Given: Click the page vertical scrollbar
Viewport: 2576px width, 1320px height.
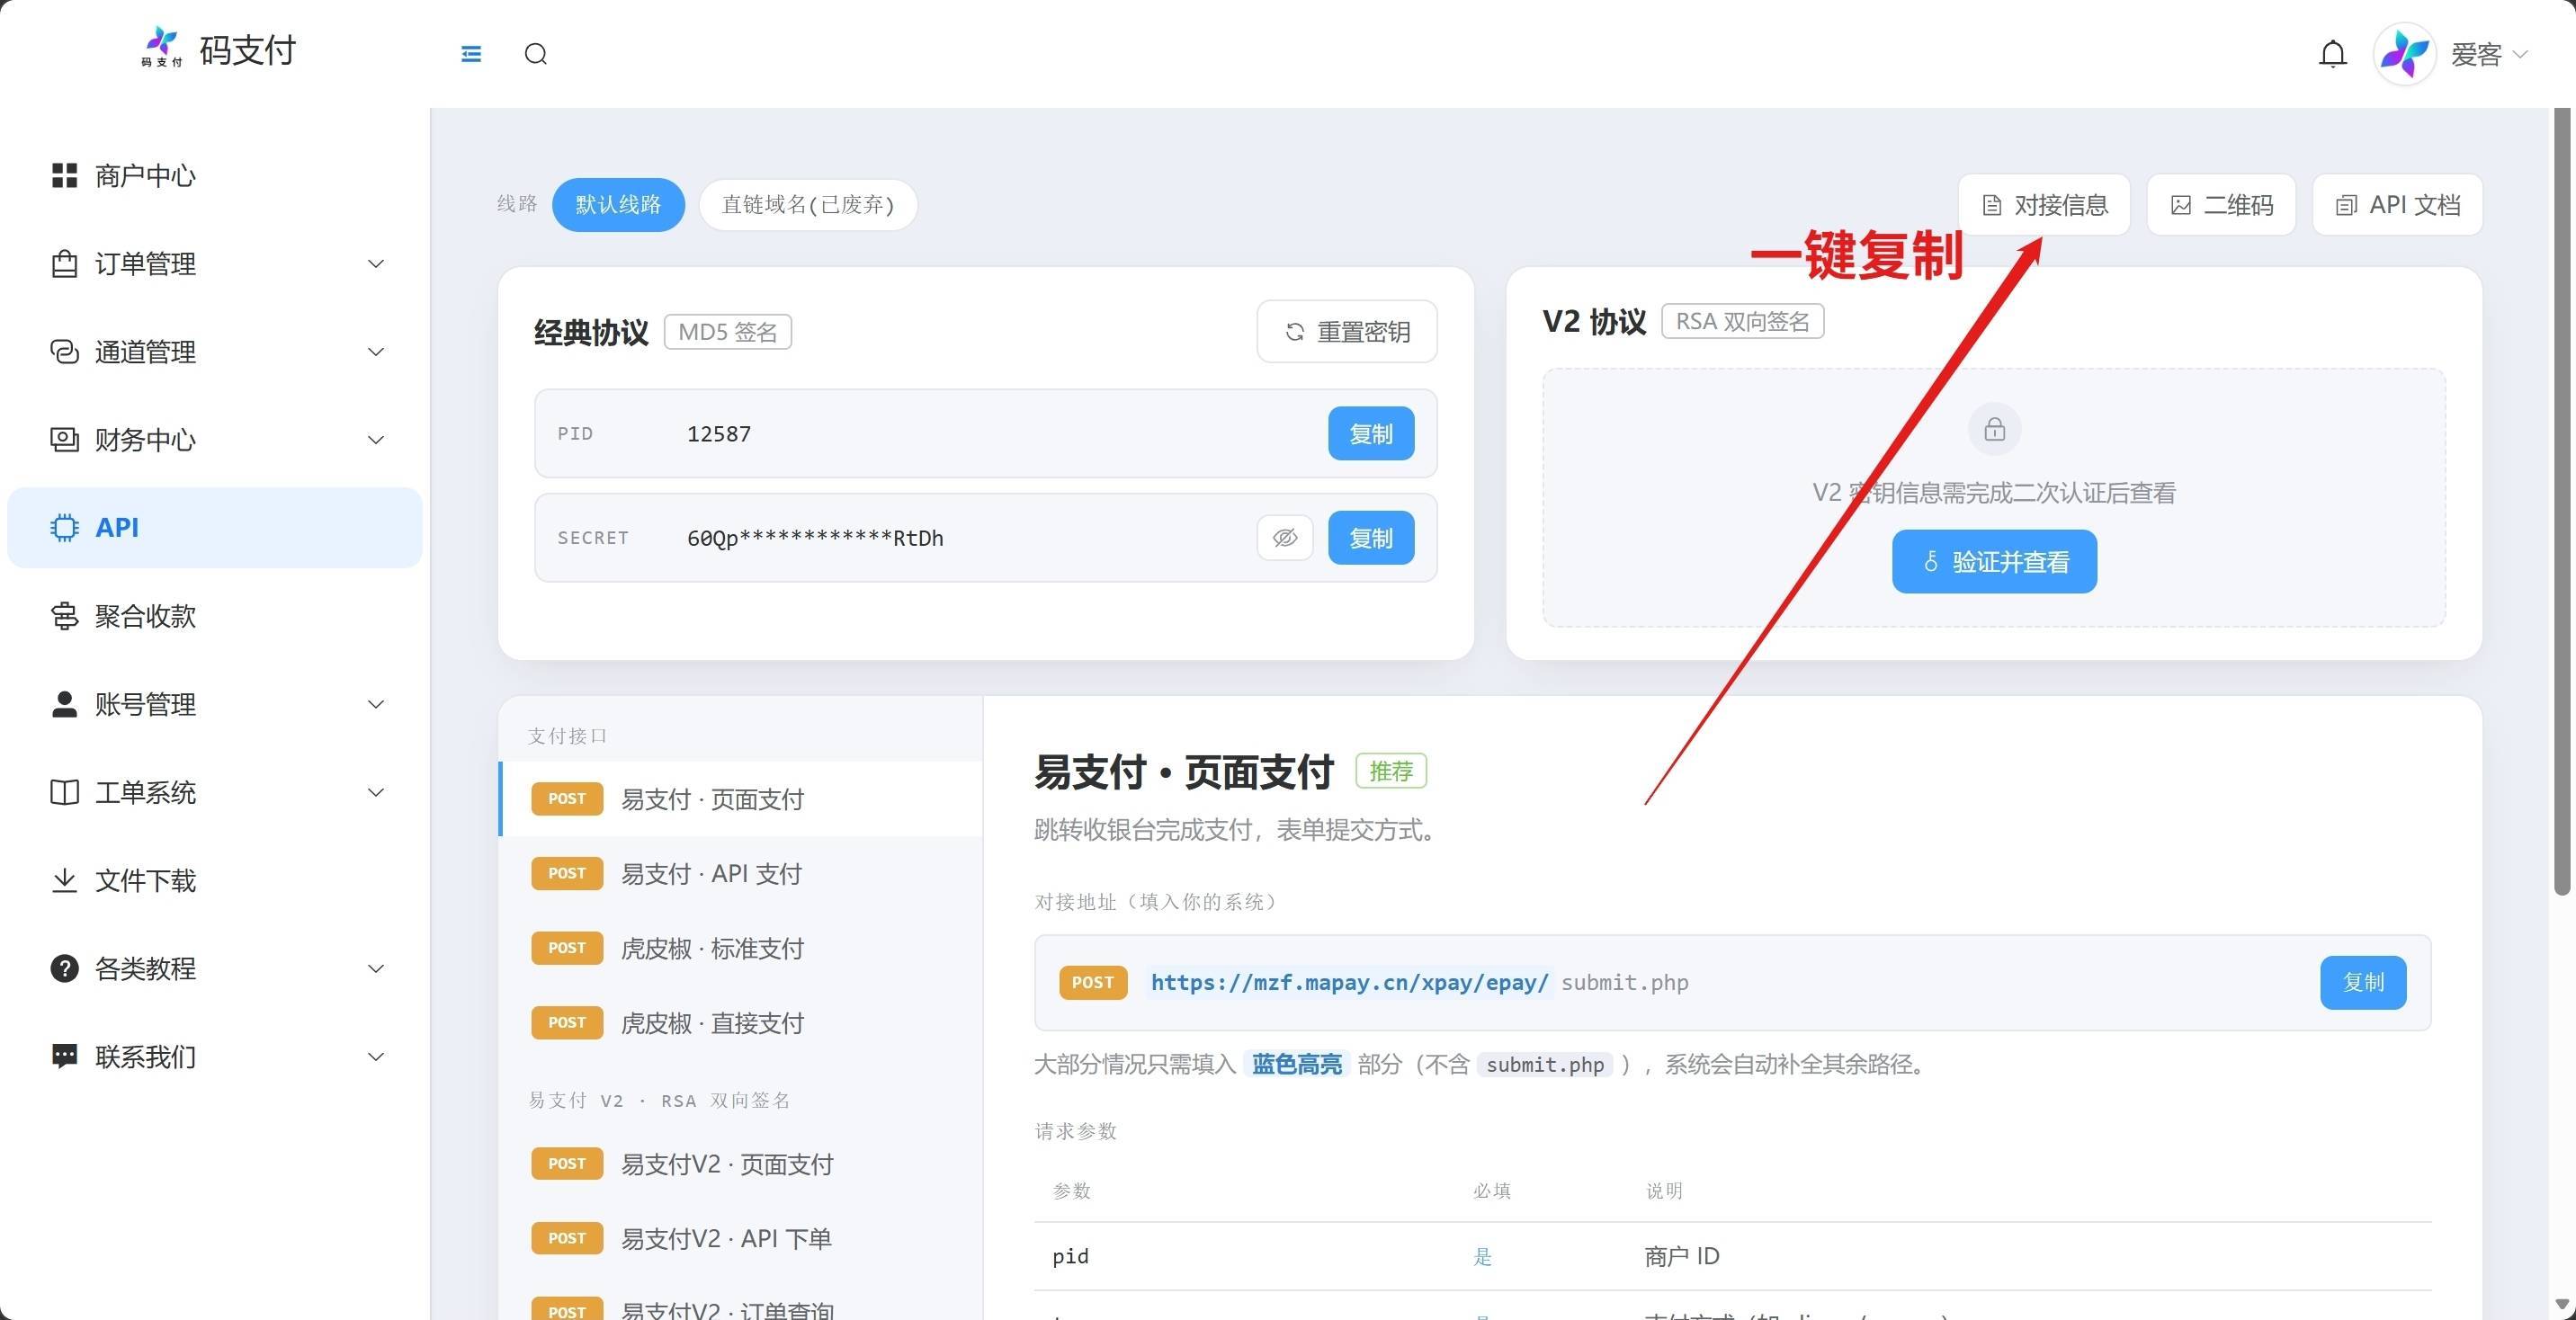Looking at the screenshot, I should point(2561,503).
